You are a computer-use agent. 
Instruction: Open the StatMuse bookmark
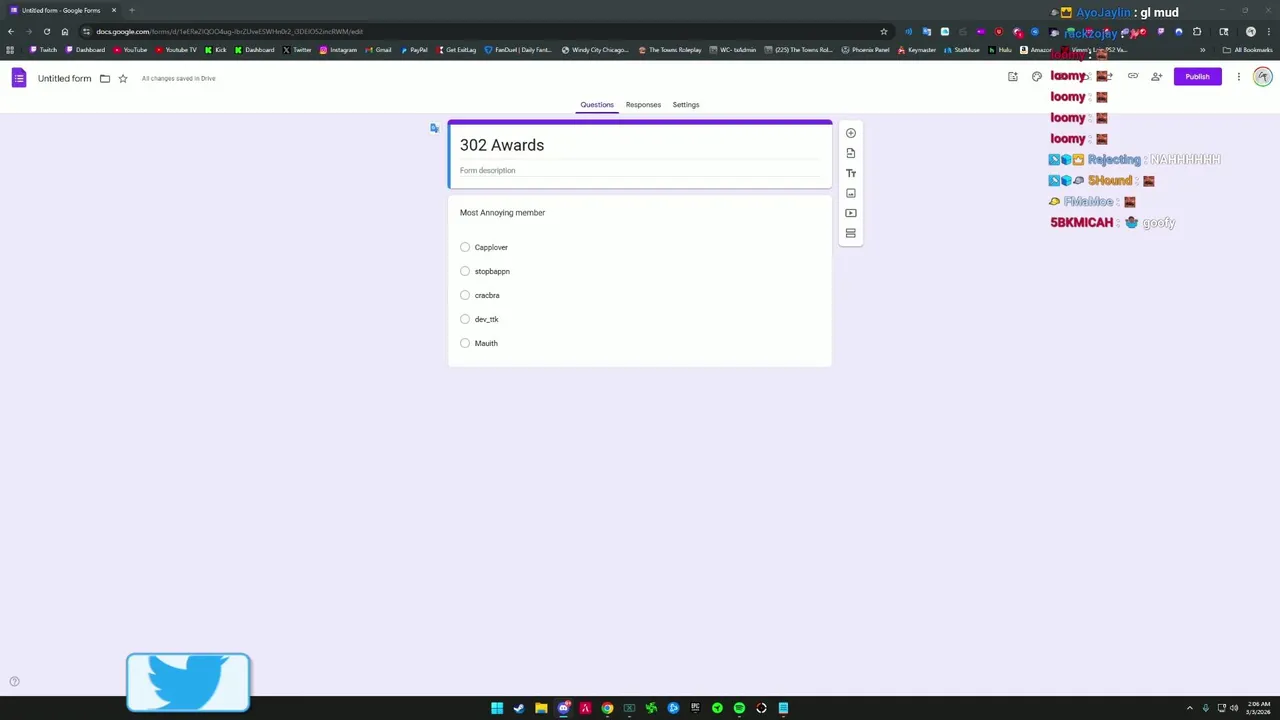point(962,50)
